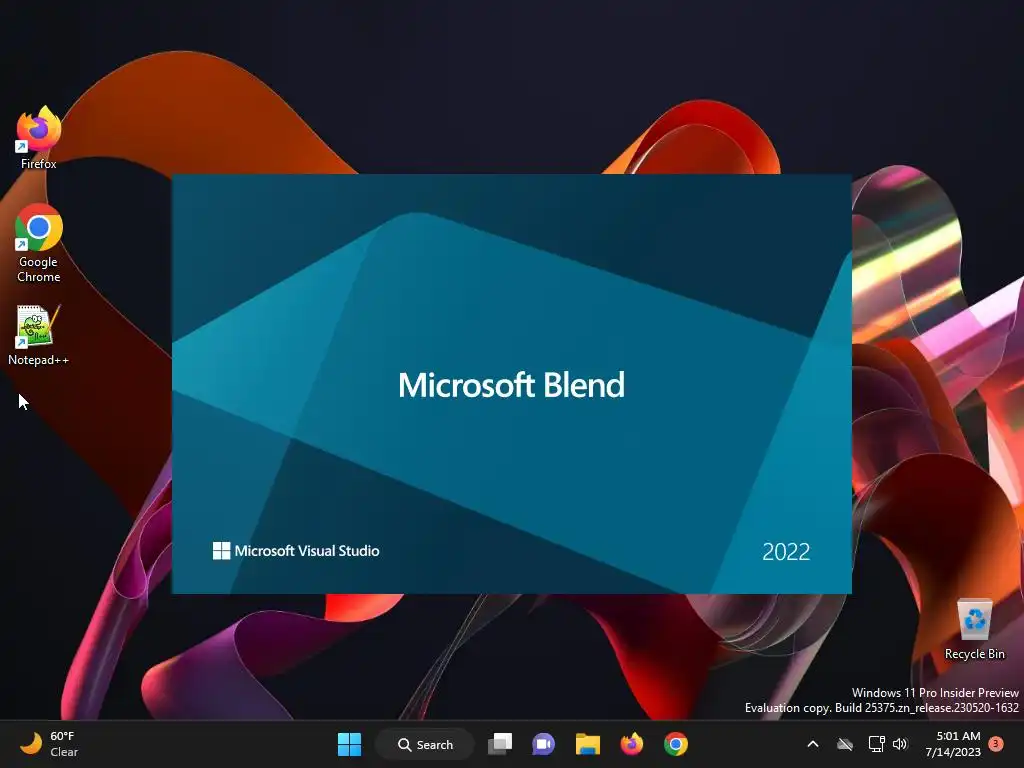Open the notification badge showing 3
Viewport: 1024px width, 768px height.
[x=996, y=743]
